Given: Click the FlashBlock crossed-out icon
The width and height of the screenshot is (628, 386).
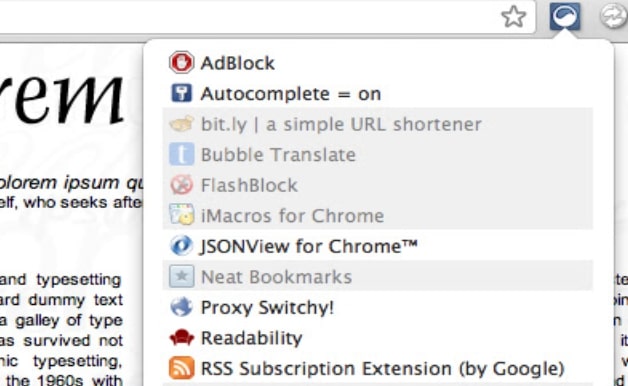Looking at the screenshot, I should tap(181, 185).
